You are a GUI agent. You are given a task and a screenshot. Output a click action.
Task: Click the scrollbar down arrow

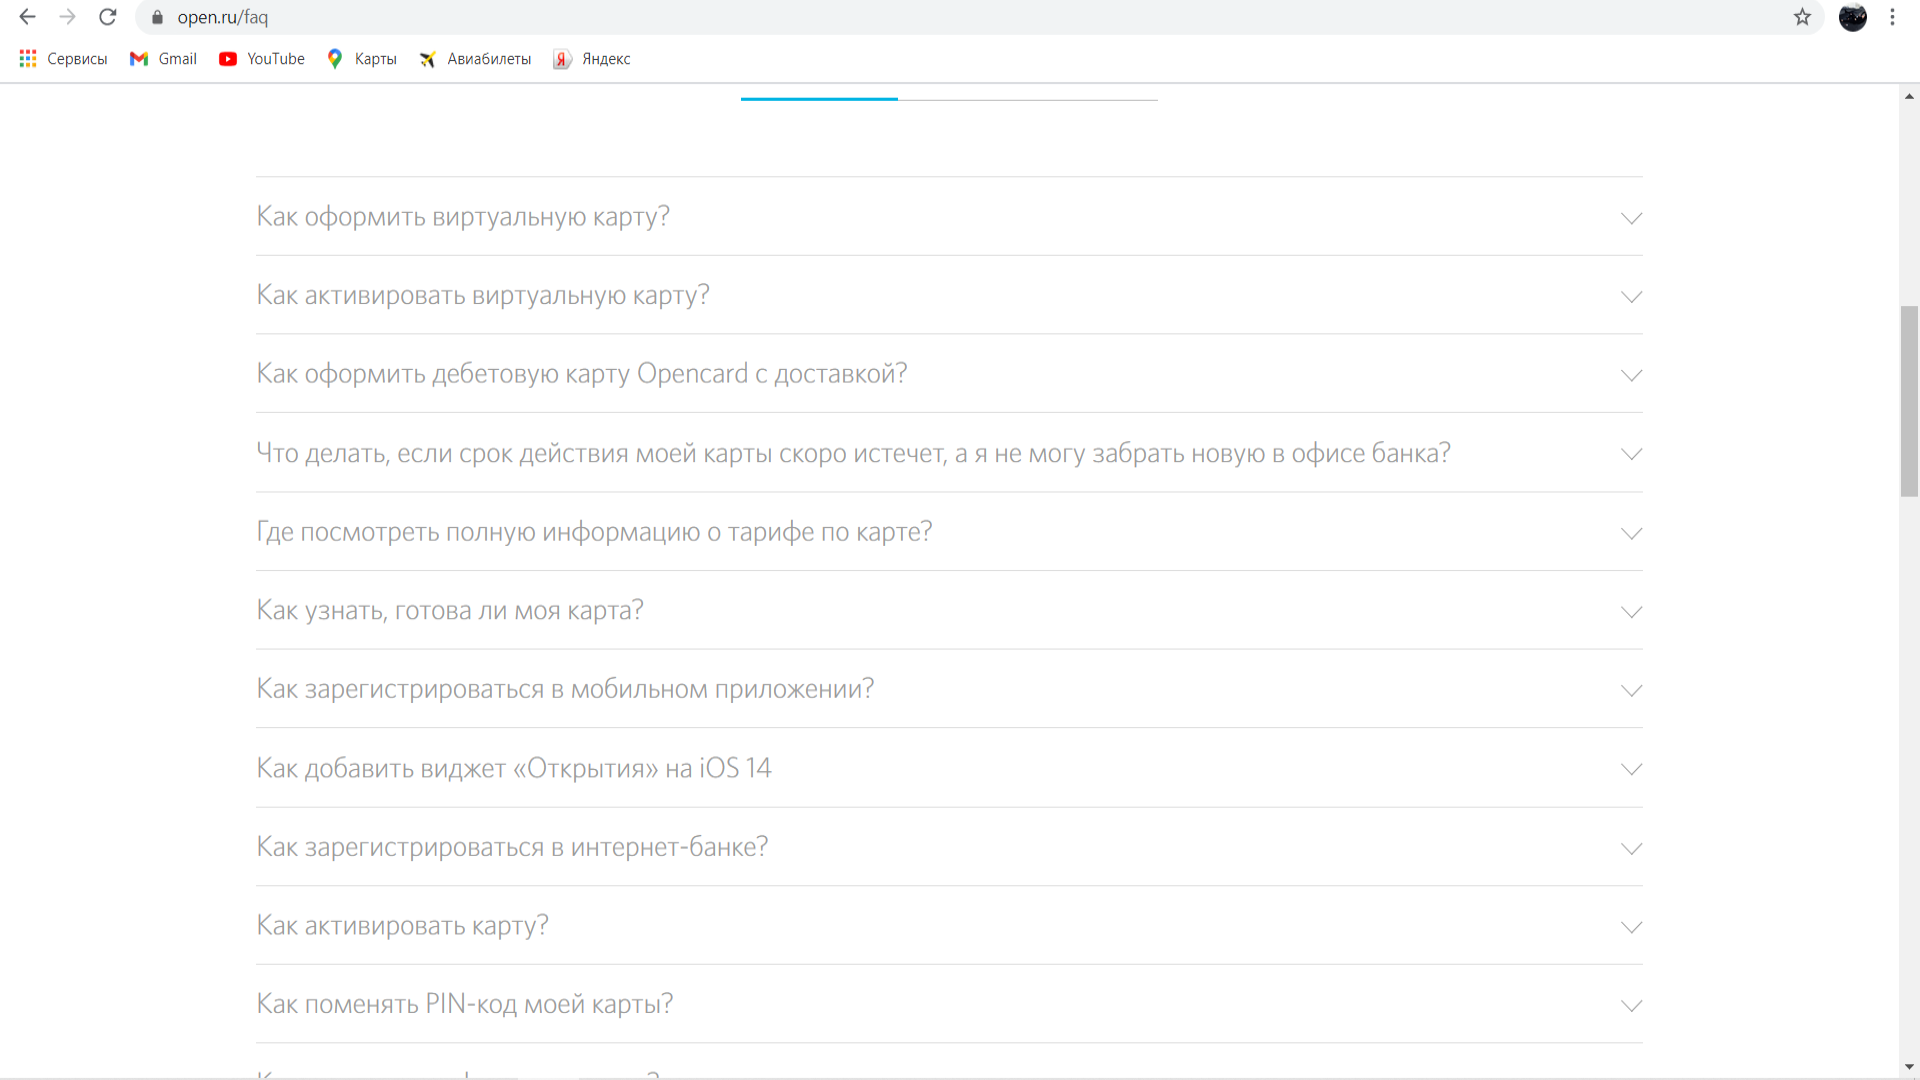coord(1909,1067)
